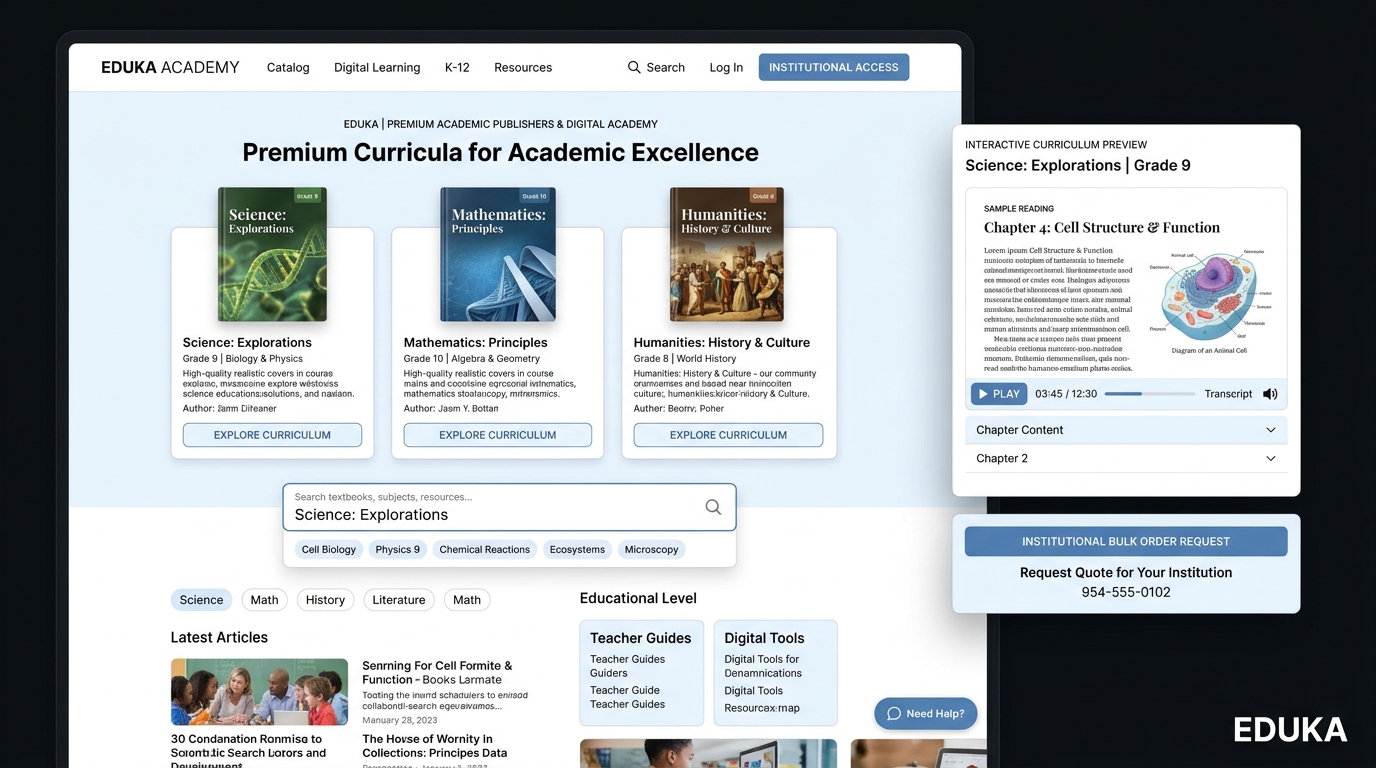Select the Microscopy suggestion chip
The width and height of the screenshot is (1376, 768).
[651, 549]
